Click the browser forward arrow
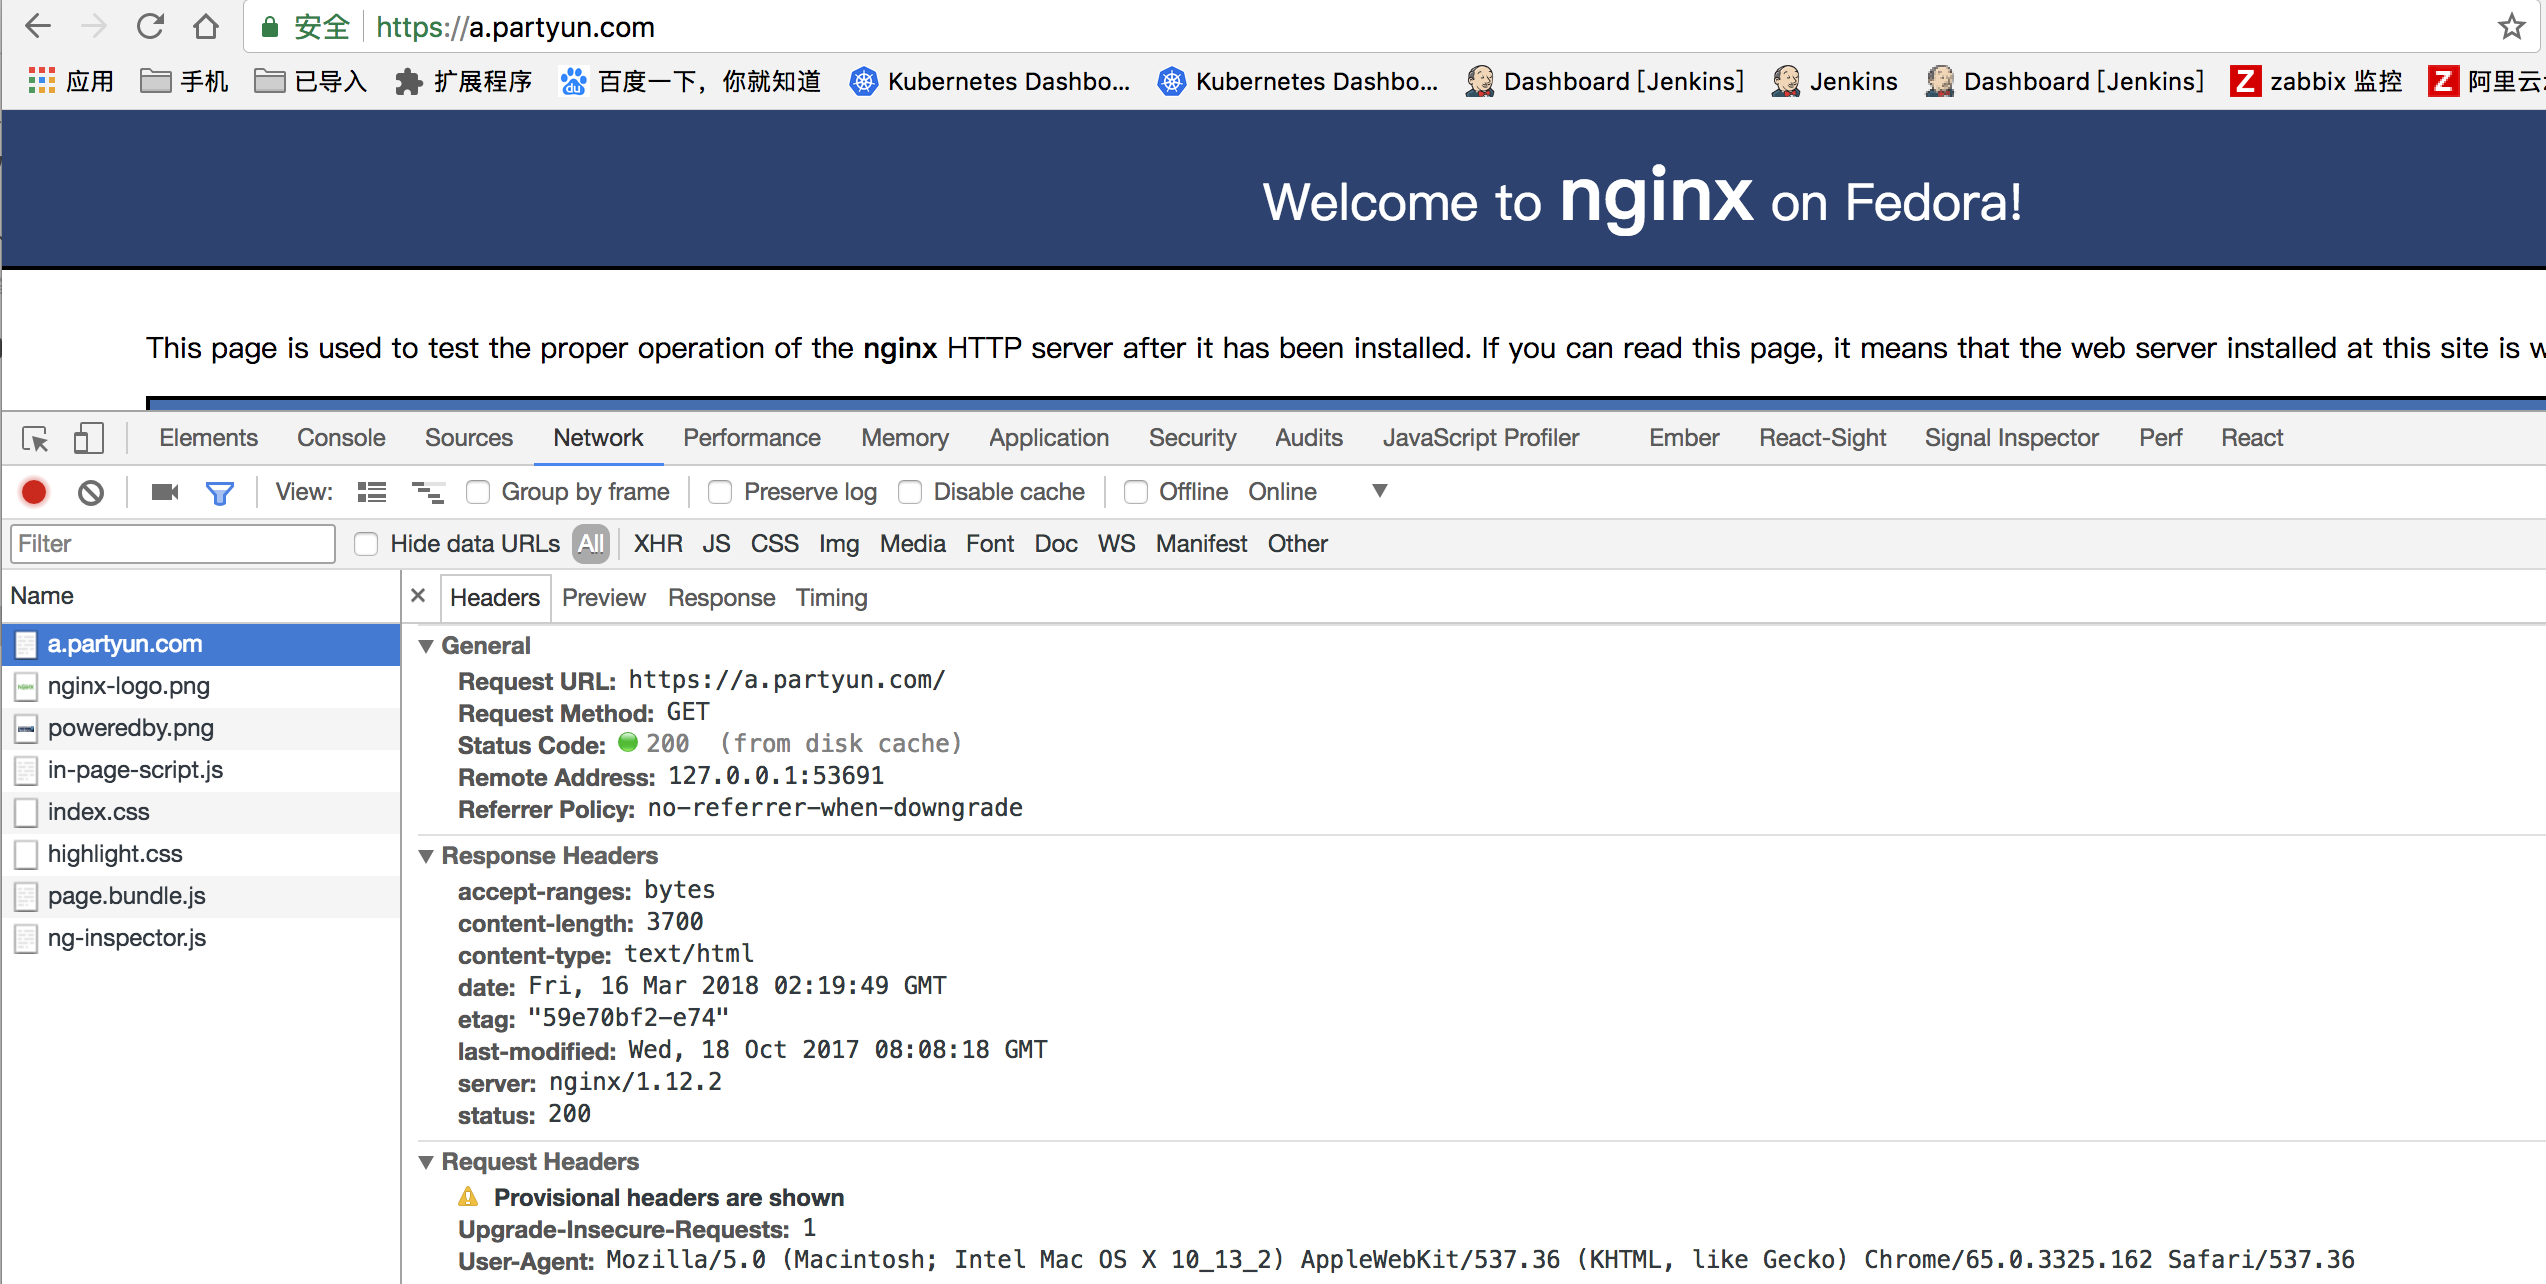2546x1284 pixels. [94, 27]
